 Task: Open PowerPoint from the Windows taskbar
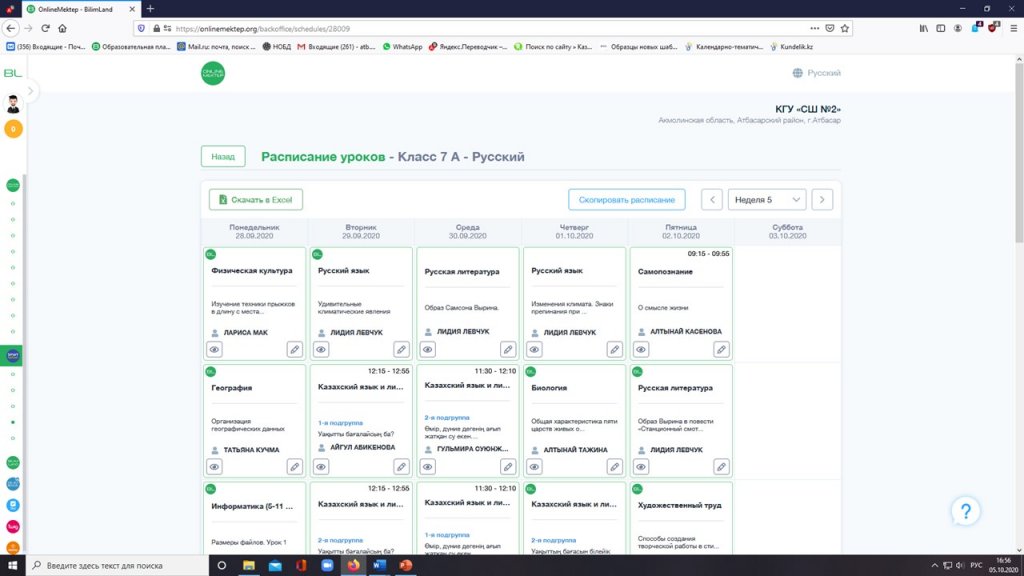(x=406, y=565)
